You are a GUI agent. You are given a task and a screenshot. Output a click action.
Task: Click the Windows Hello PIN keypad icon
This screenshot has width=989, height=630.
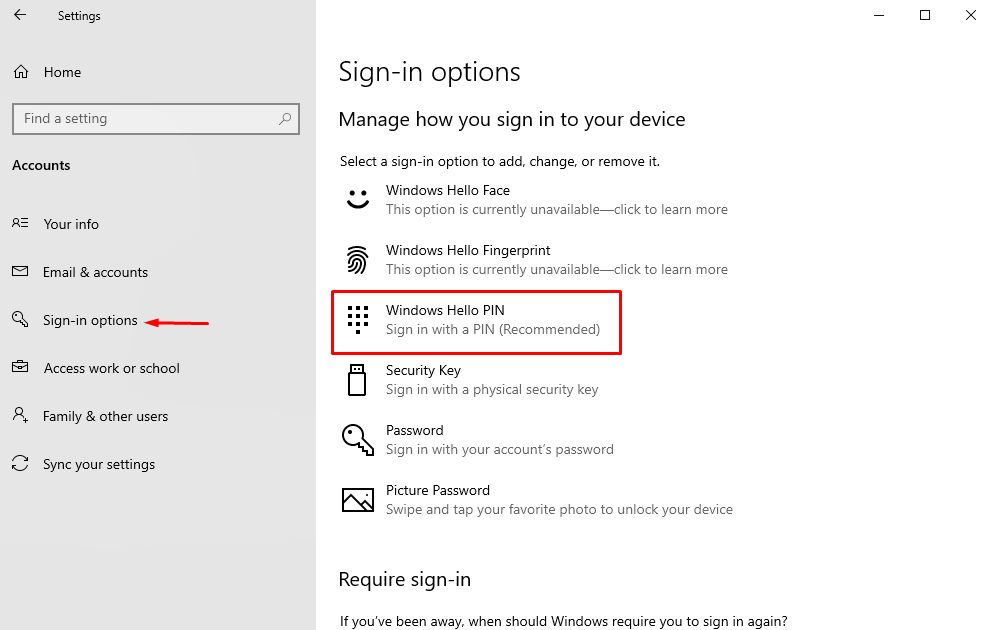[357, 319]
